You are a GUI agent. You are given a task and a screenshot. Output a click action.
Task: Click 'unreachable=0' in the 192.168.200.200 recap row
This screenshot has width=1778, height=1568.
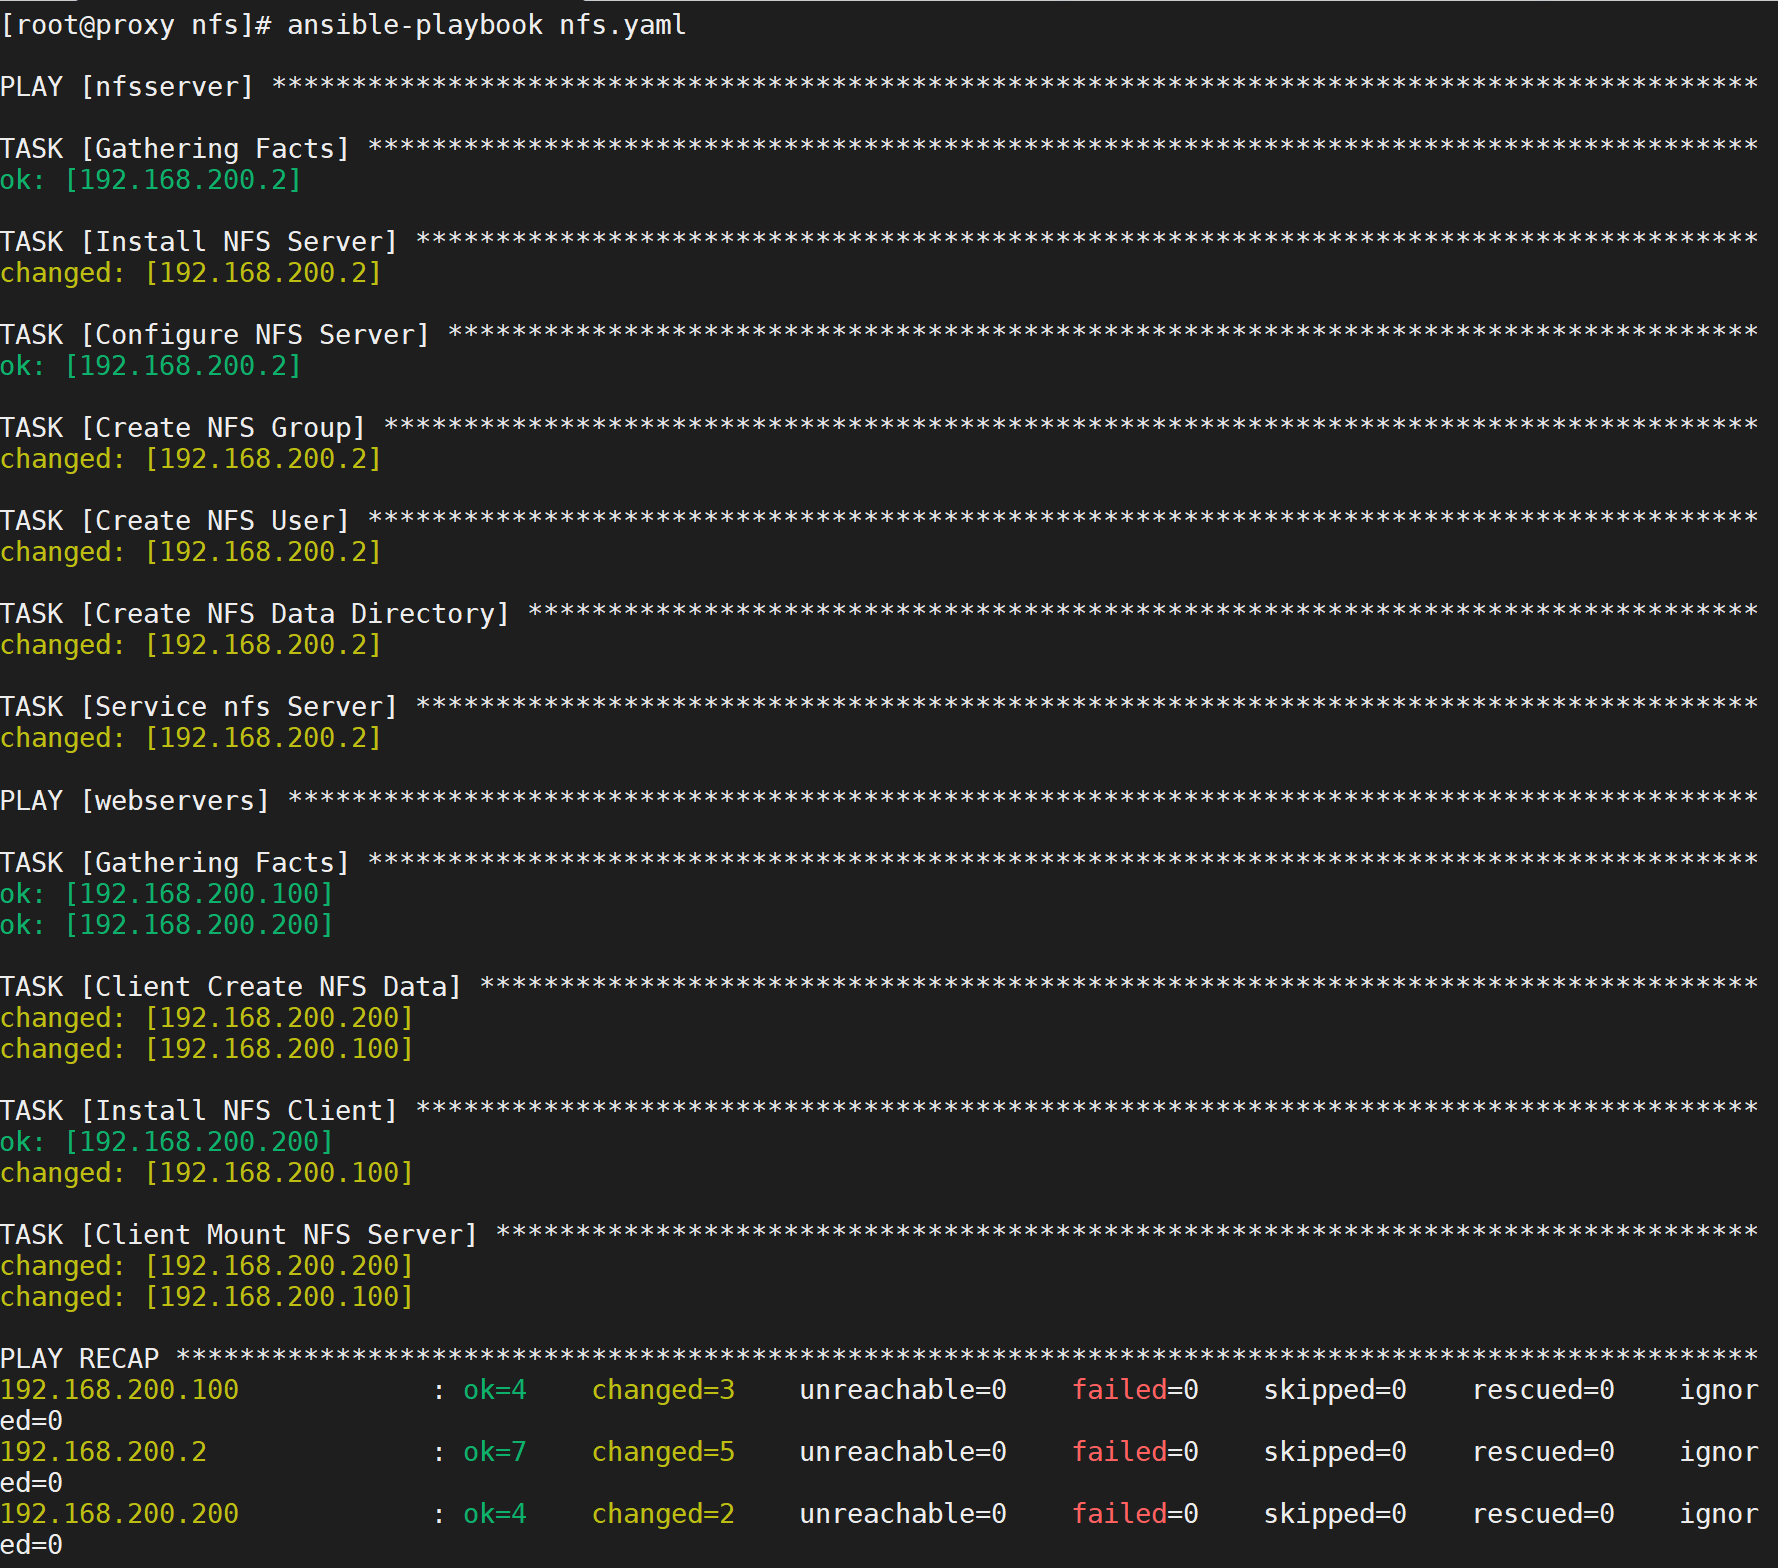[903, 1514]
